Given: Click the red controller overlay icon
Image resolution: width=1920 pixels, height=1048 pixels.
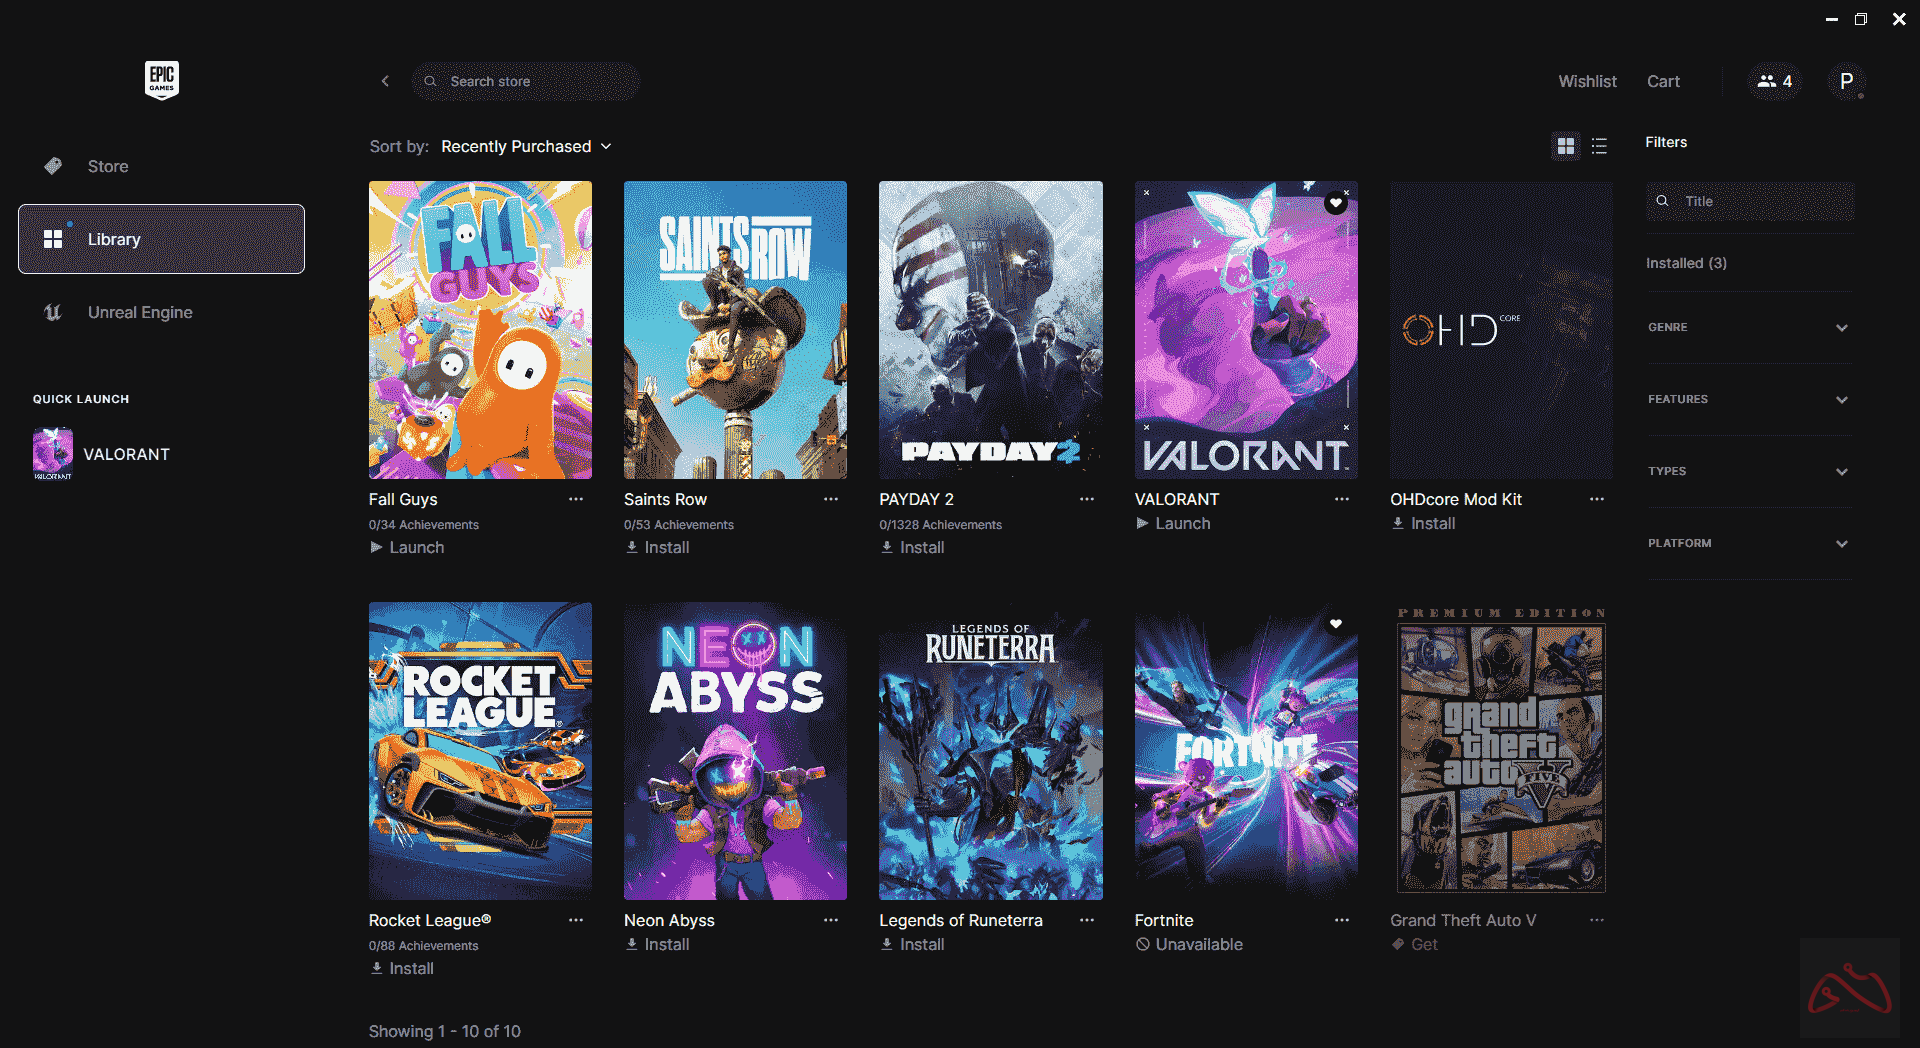Looking at the screenshot, I should [1849, 988].
